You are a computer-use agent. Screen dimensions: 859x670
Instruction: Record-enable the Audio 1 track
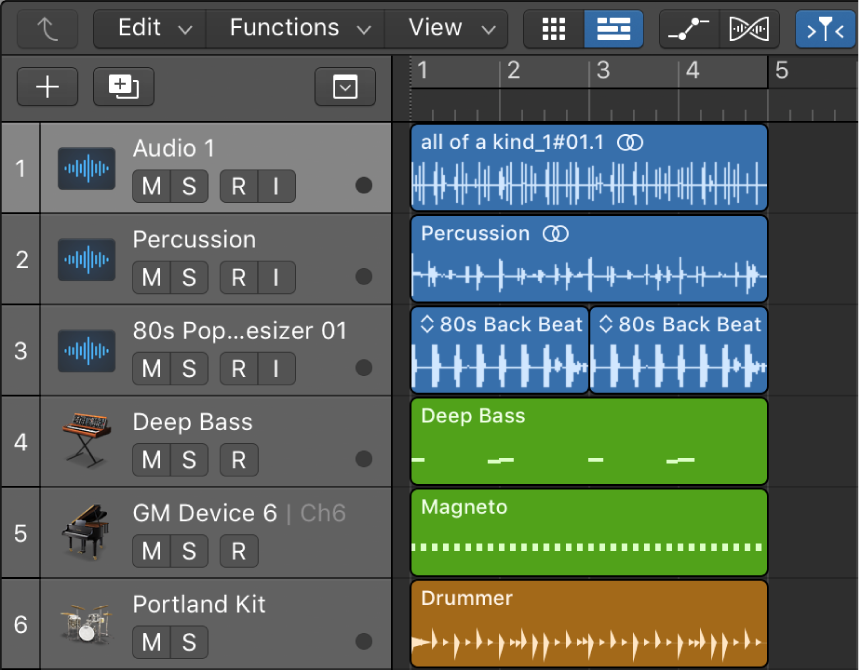[239, 186]
